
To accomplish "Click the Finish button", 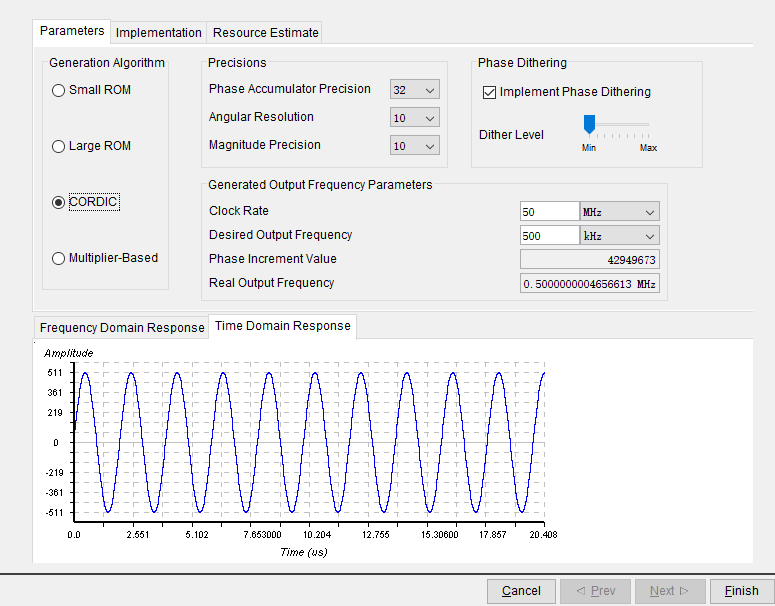I will [741, 591].
